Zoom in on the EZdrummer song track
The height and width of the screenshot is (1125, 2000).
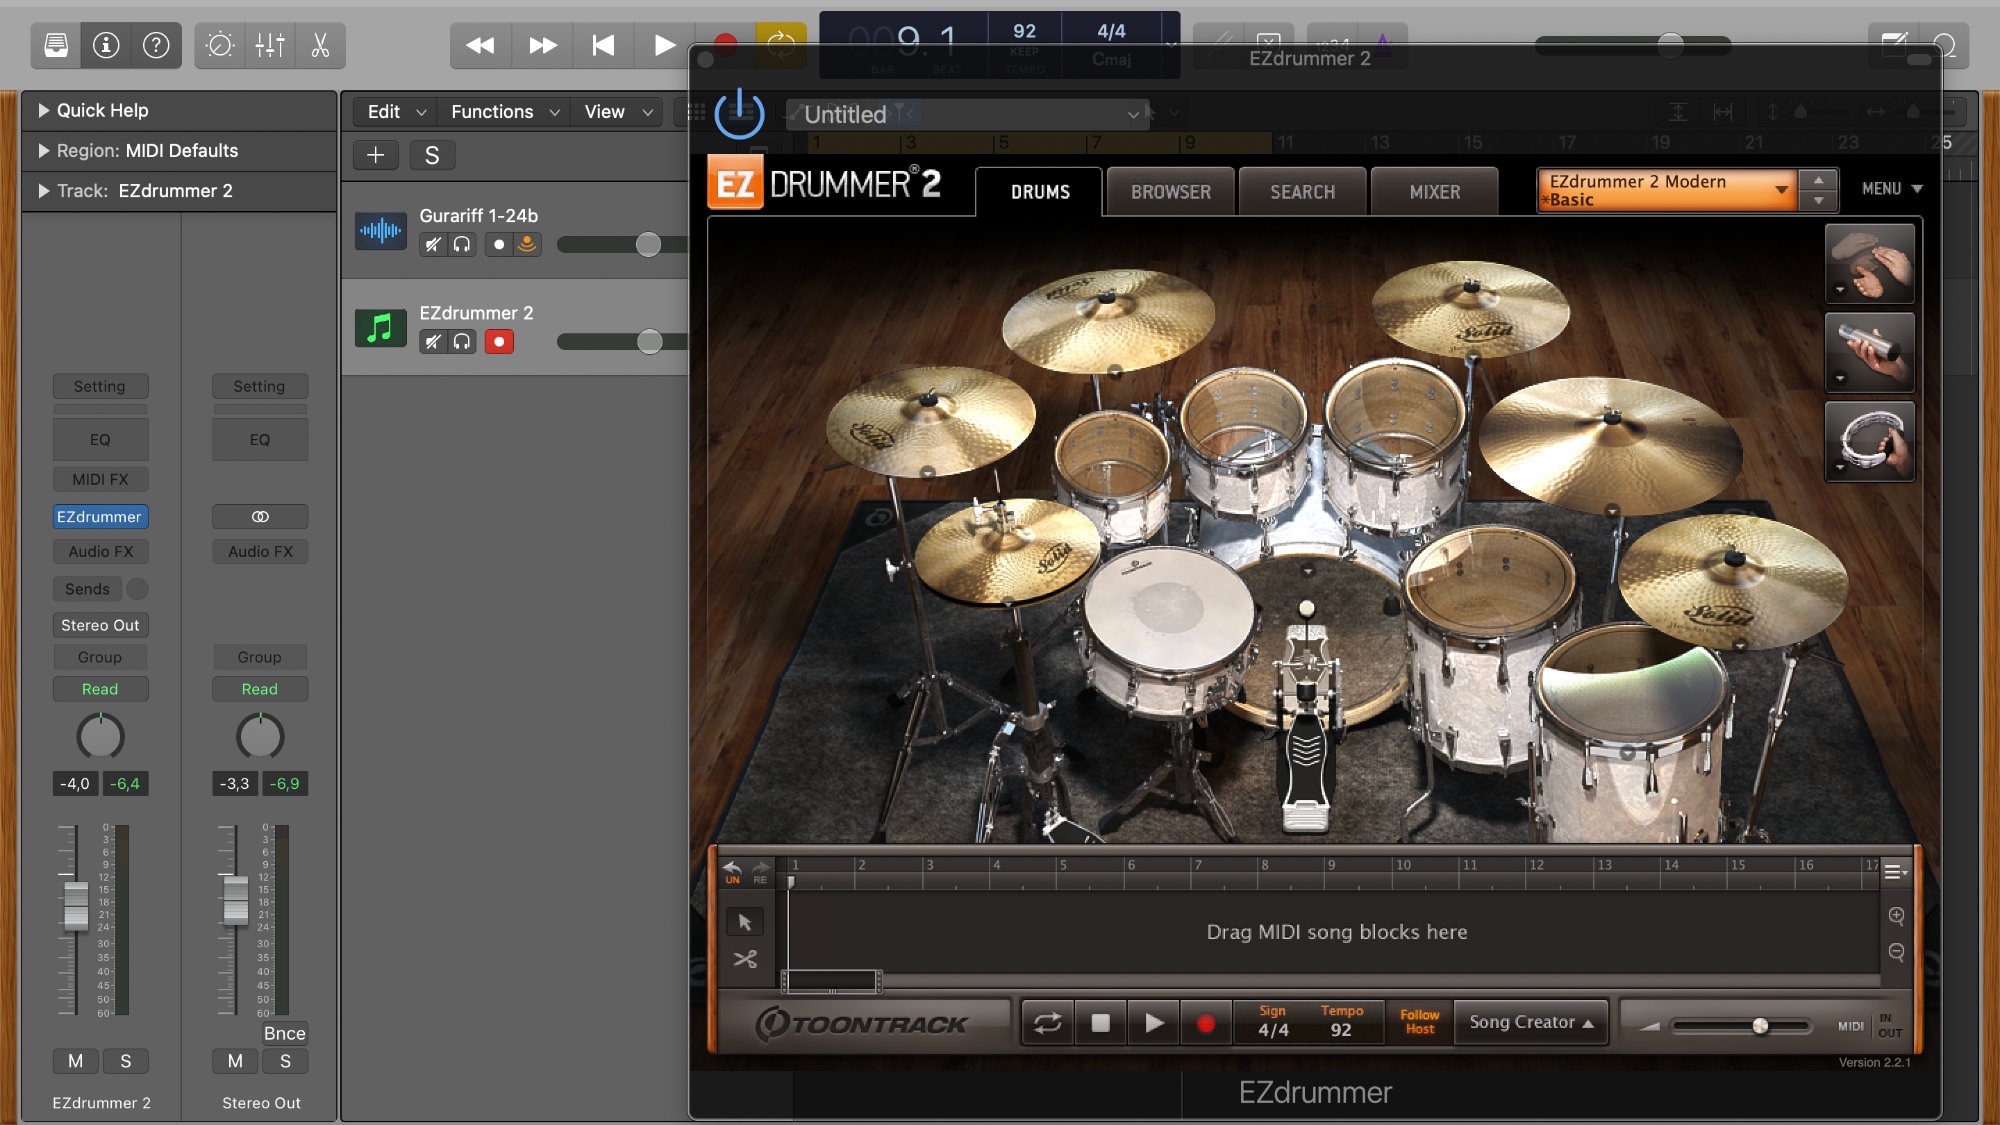tap(1896, 916)
